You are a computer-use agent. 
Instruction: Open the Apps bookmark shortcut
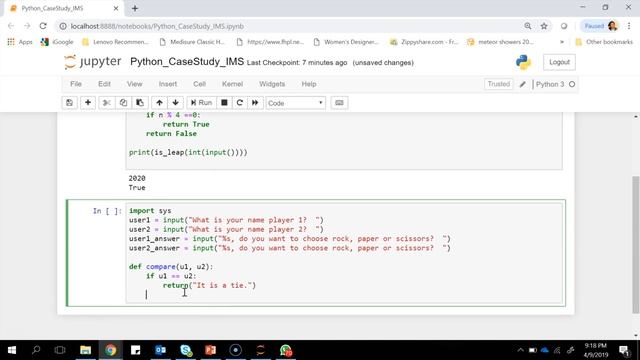pyautogui.click(x=20, y=42)
